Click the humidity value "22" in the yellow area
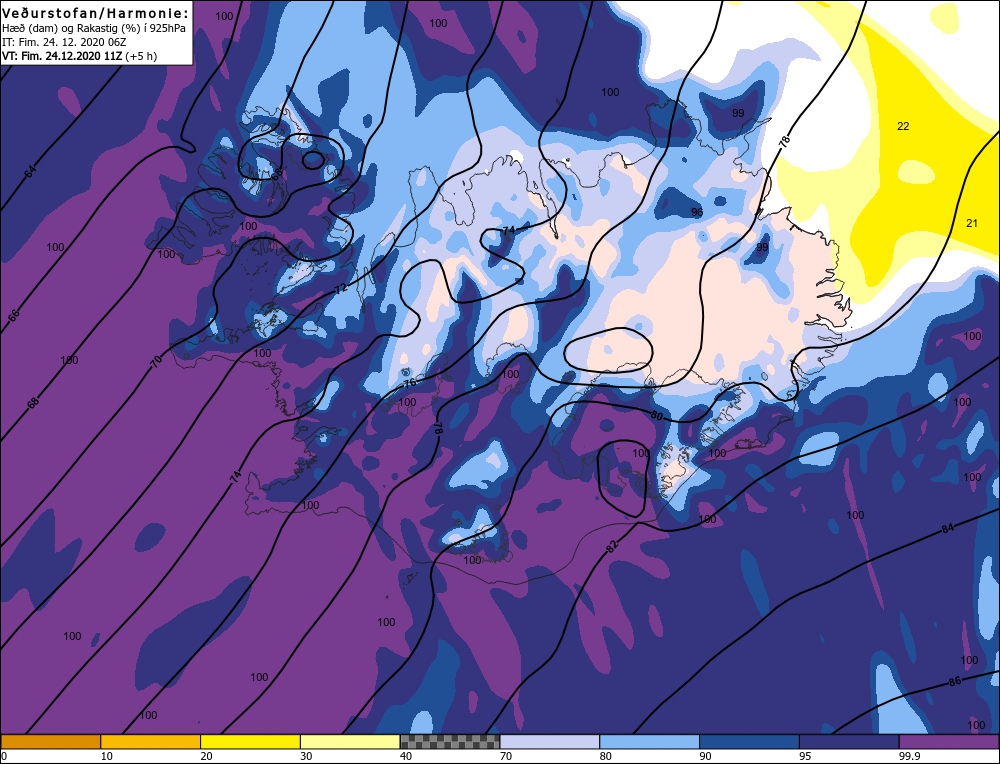This screenshot has height=764, width=1000. tap(903, 126)
